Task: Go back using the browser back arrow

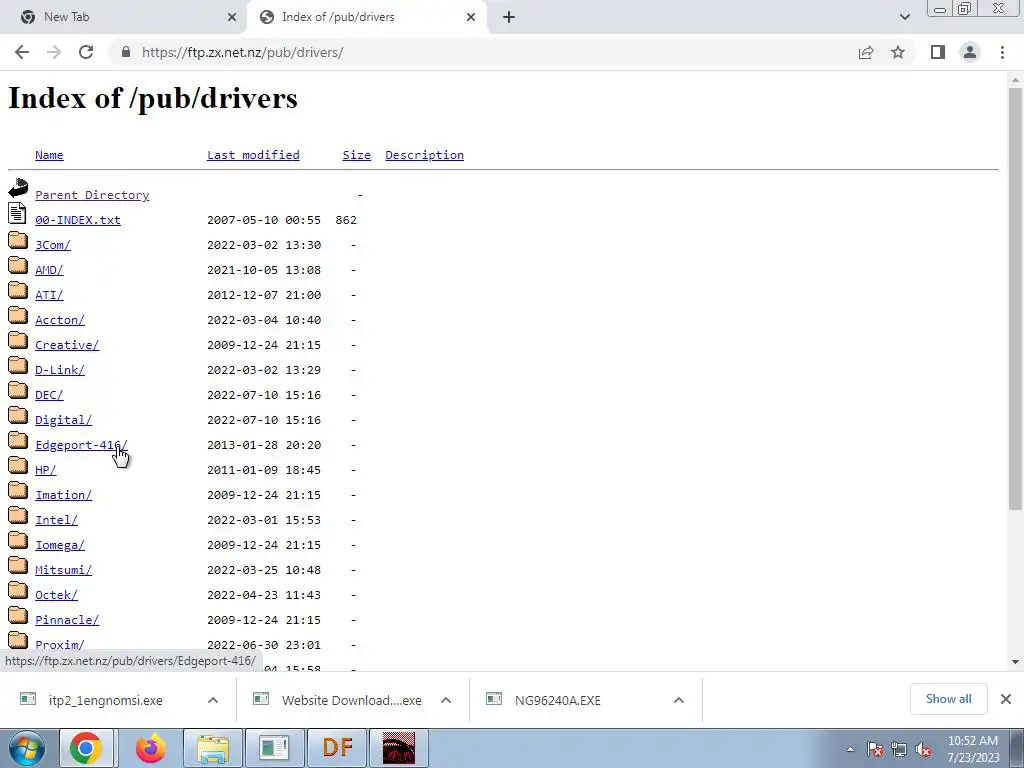Action: click(22, 52)
